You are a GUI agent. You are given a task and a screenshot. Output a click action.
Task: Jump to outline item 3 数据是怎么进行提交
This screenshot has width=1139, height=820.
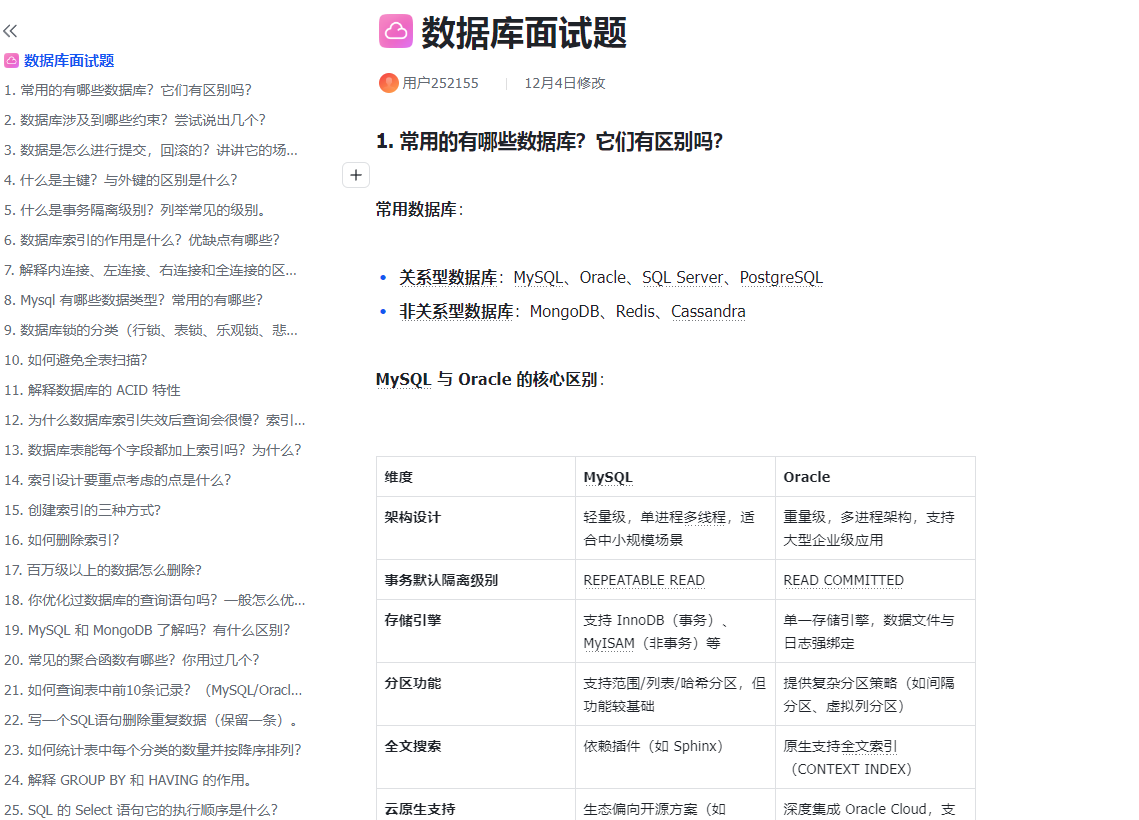(x=151, y=150)
